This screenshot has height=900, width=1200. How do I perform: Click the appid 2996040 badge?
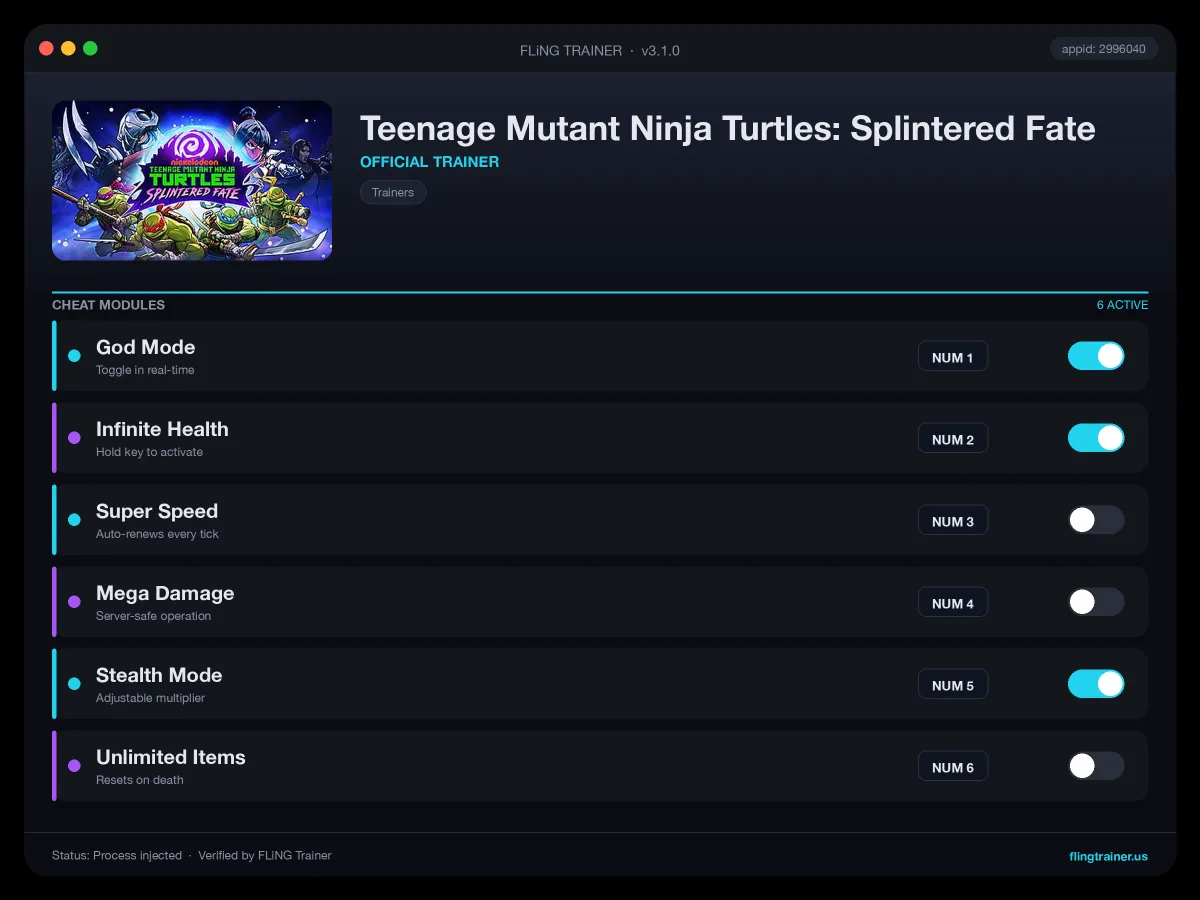1104,49
